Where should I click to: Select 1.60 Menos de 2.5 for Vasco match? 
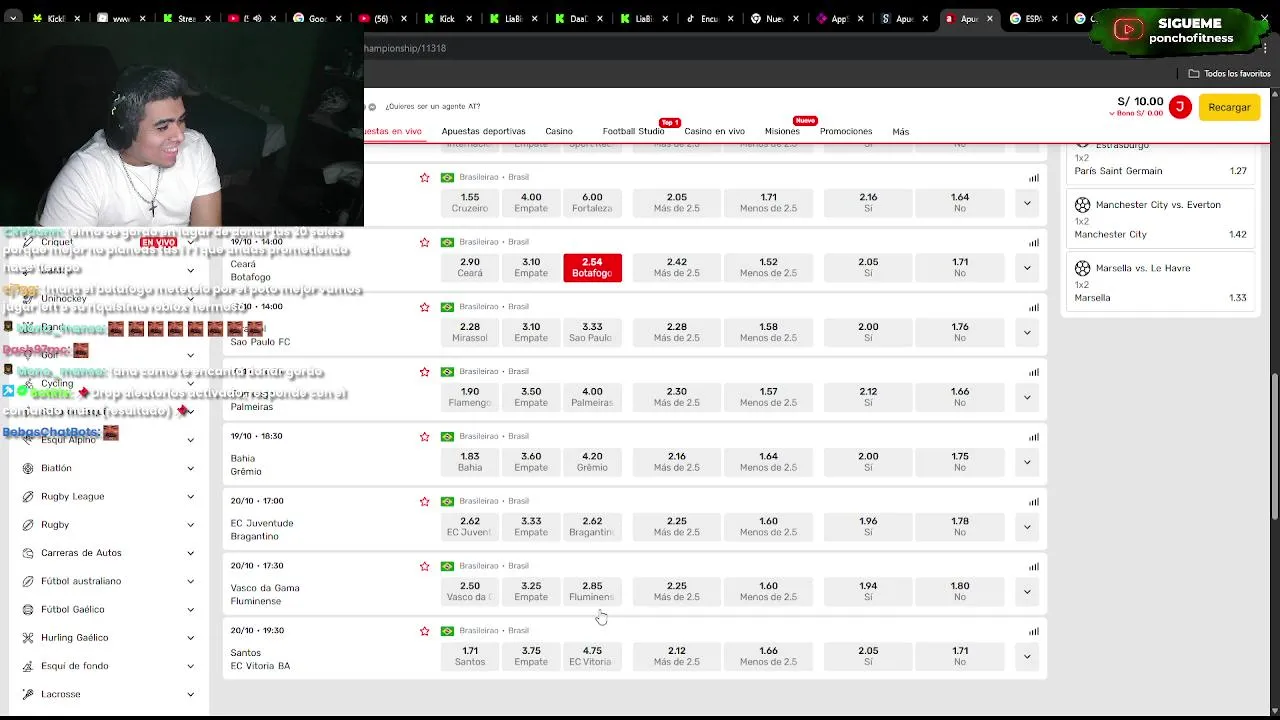click(768, 592)
